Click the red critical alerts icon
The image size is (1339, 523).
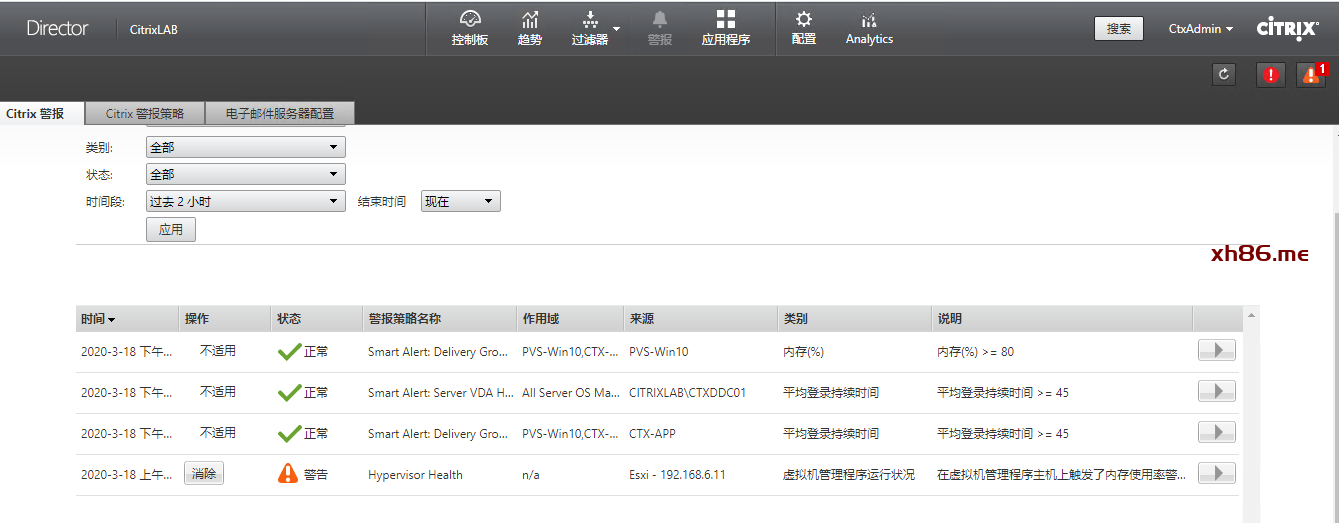coord(1270,75)
